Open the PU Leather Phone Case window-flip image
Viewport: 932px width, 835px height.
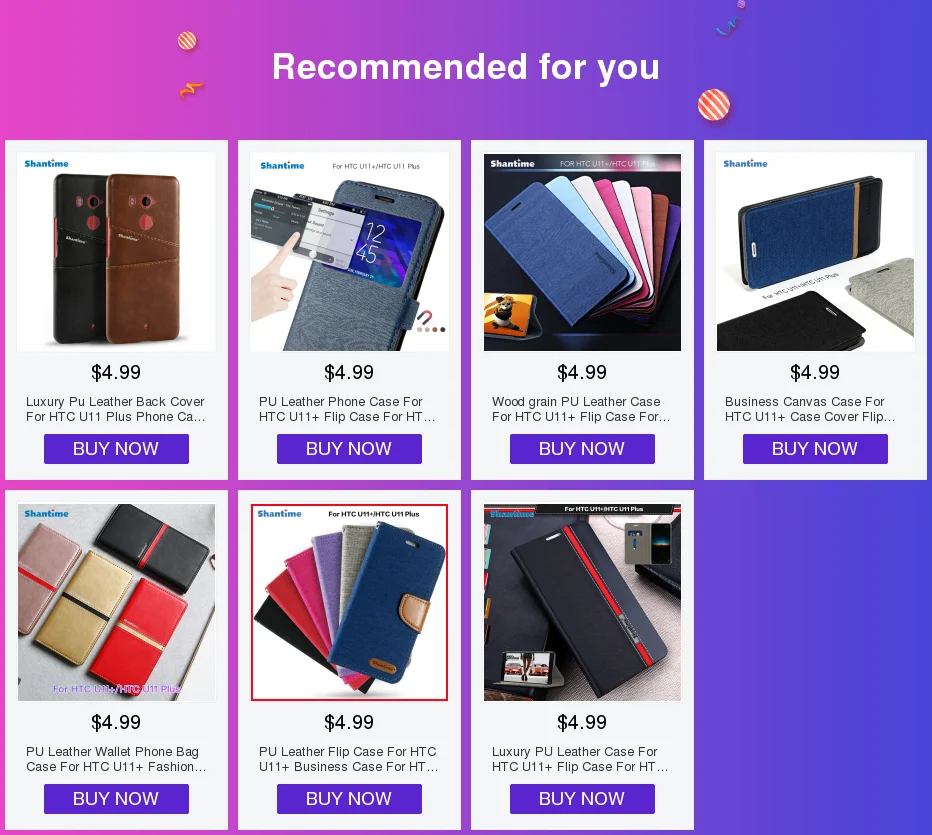(350, 251)
